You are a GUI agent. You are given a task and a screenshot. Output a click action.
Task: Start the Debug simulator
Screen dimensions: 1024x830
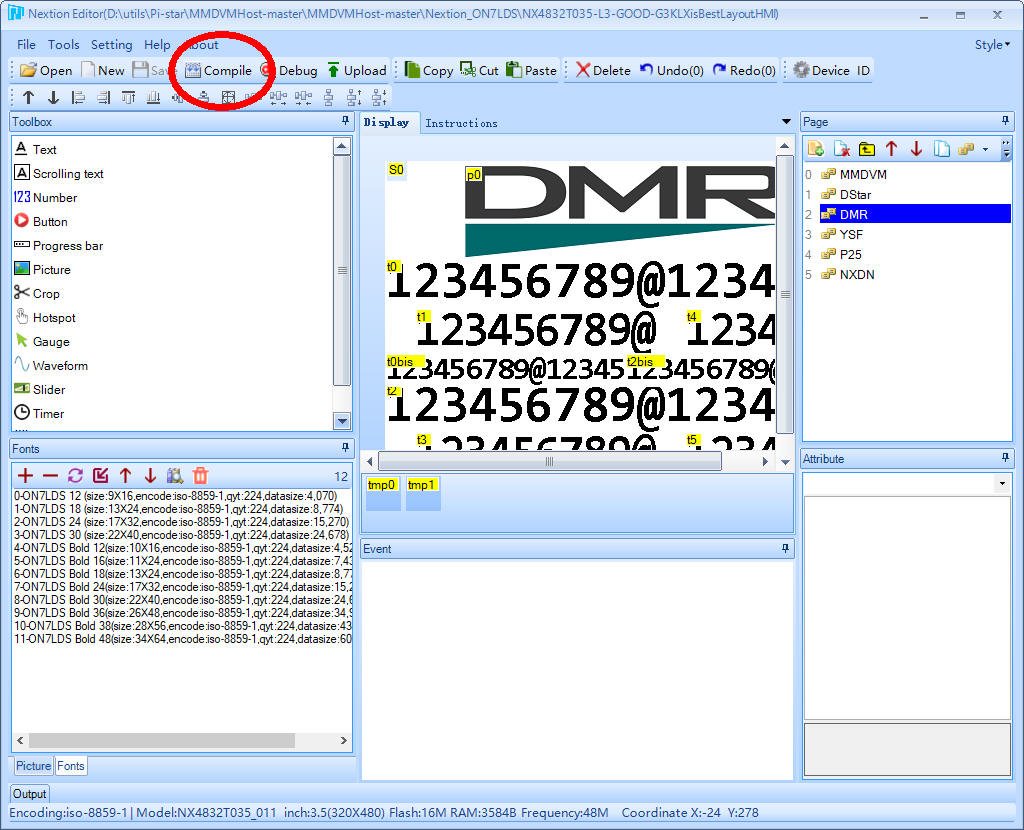[289, 70]
